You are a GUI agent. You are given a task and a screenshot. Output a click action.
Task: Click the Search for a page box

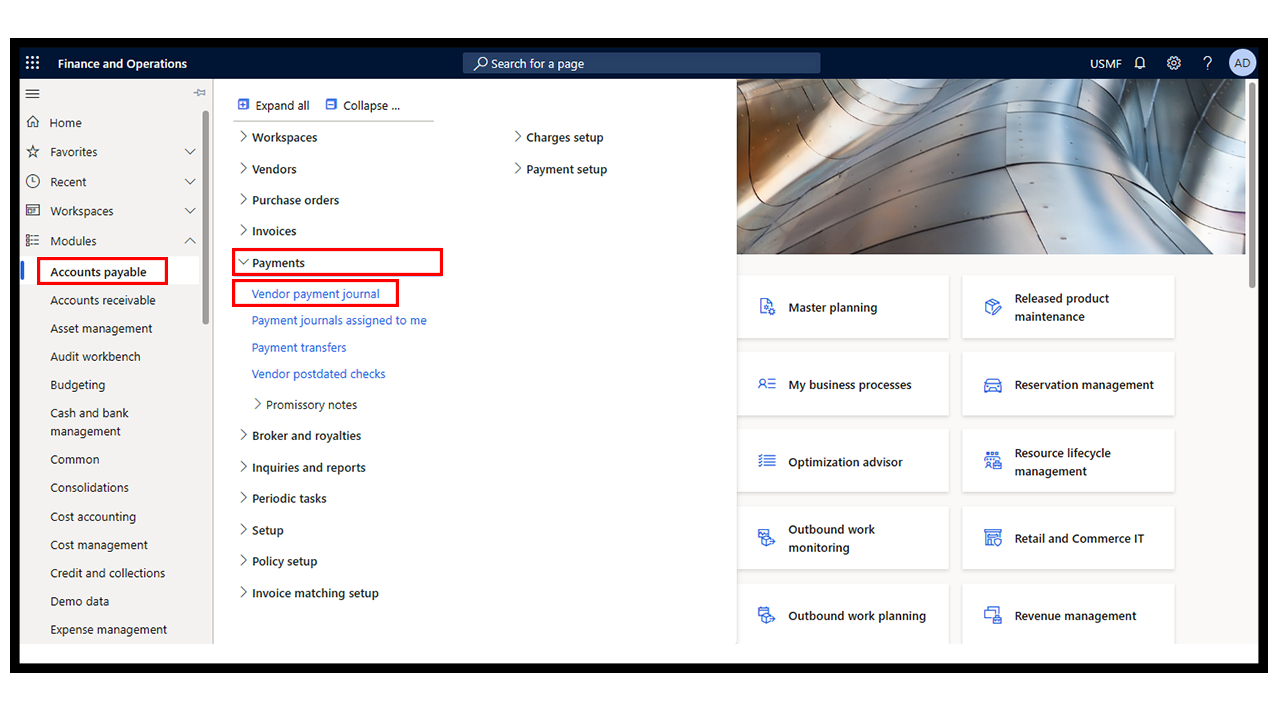pos(641,63)
